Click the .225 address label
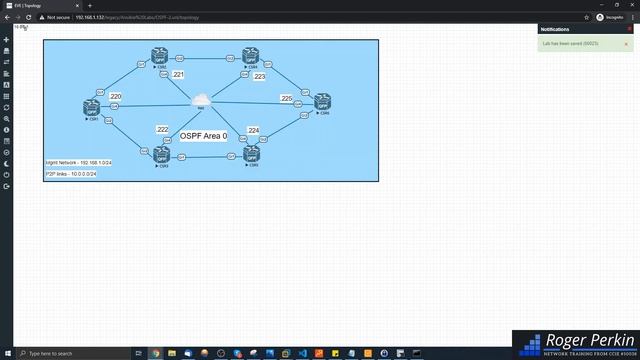 coord(287,98)
